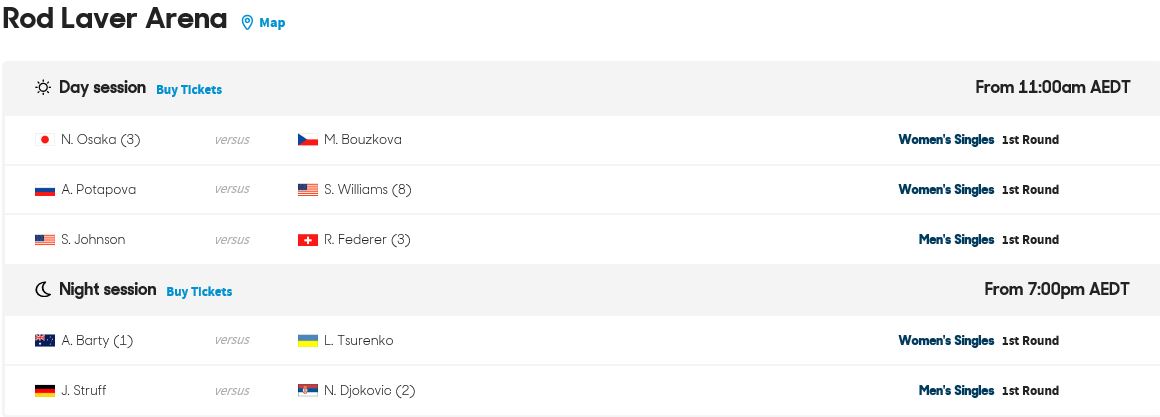This screenshot has height=417, width=1160.
Task: Click the German flag beside J. Struff
Action: click(44, 390)
